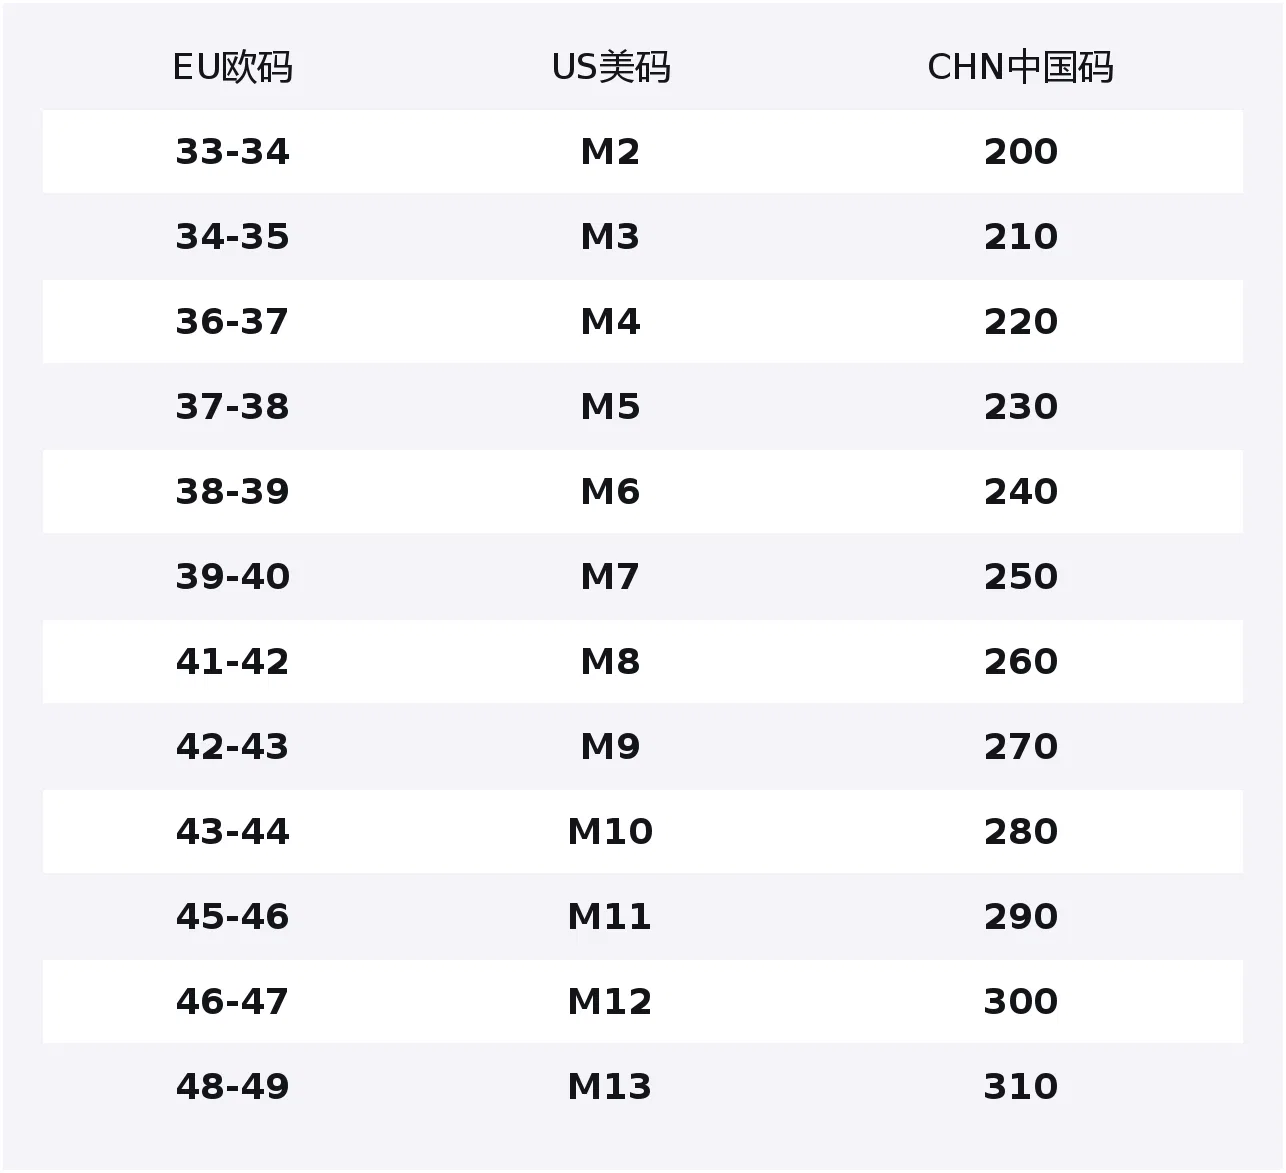The height and width of the screenshot is (1173, 1286).
Task: Select the 290 CHN size value
Action: pyautogui.click(x=1020, y=917)
